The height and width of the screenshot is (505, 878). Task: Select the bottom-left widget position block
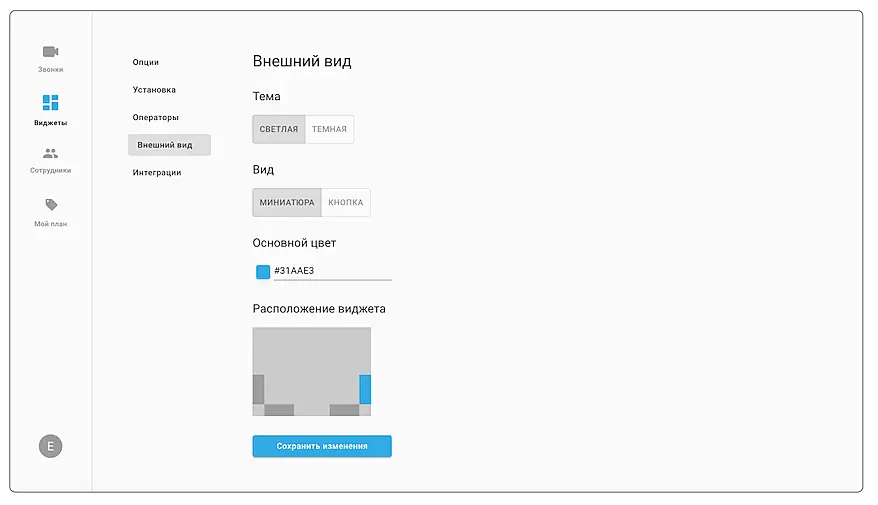[279, 410]
